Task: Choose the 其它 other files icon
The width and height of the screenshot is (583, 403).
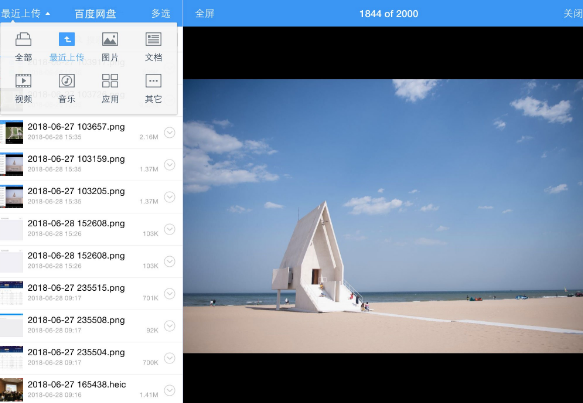Action: pyautogui.click(x=153, y=81)
